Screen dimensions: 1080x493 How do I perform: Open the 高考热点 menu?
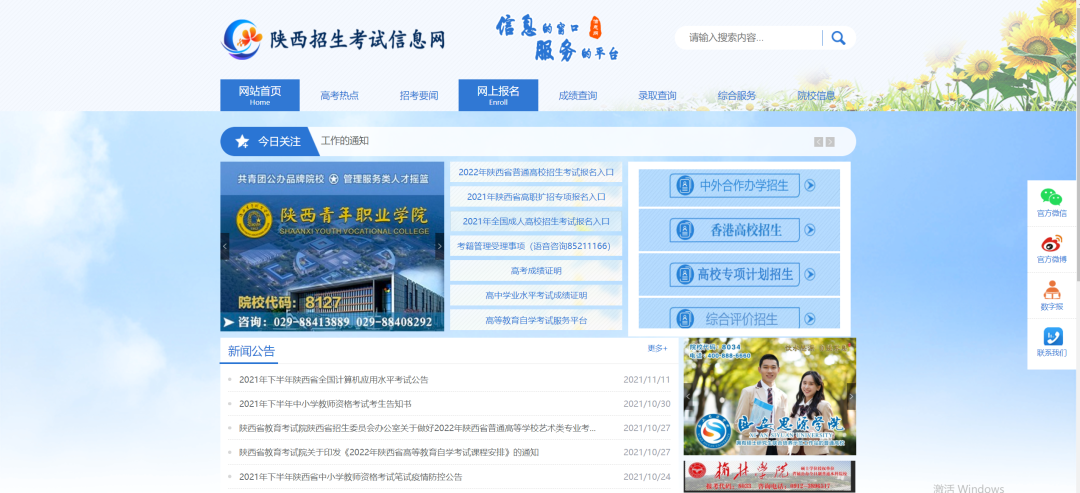point(340,96)
